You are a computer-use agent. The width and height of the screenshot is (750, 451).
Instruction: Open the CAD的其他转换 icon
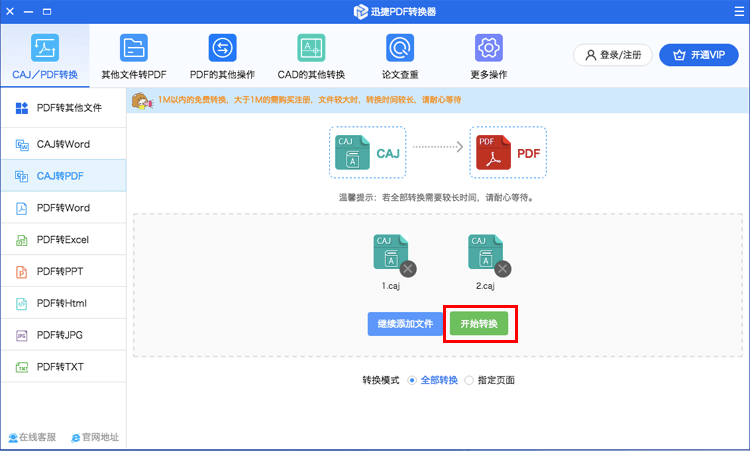(311, 48)
